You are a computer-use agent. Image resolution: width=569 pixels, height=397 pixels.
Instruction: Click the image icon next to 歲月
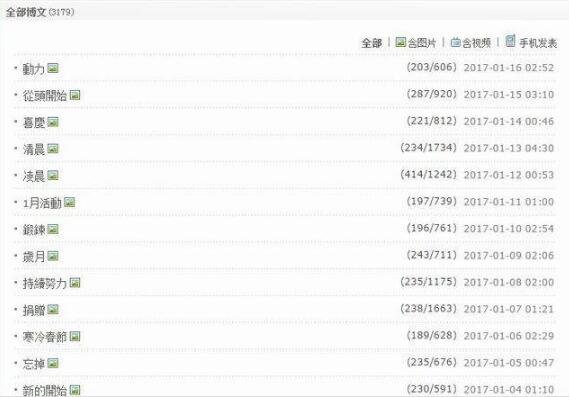click(53, 256)
